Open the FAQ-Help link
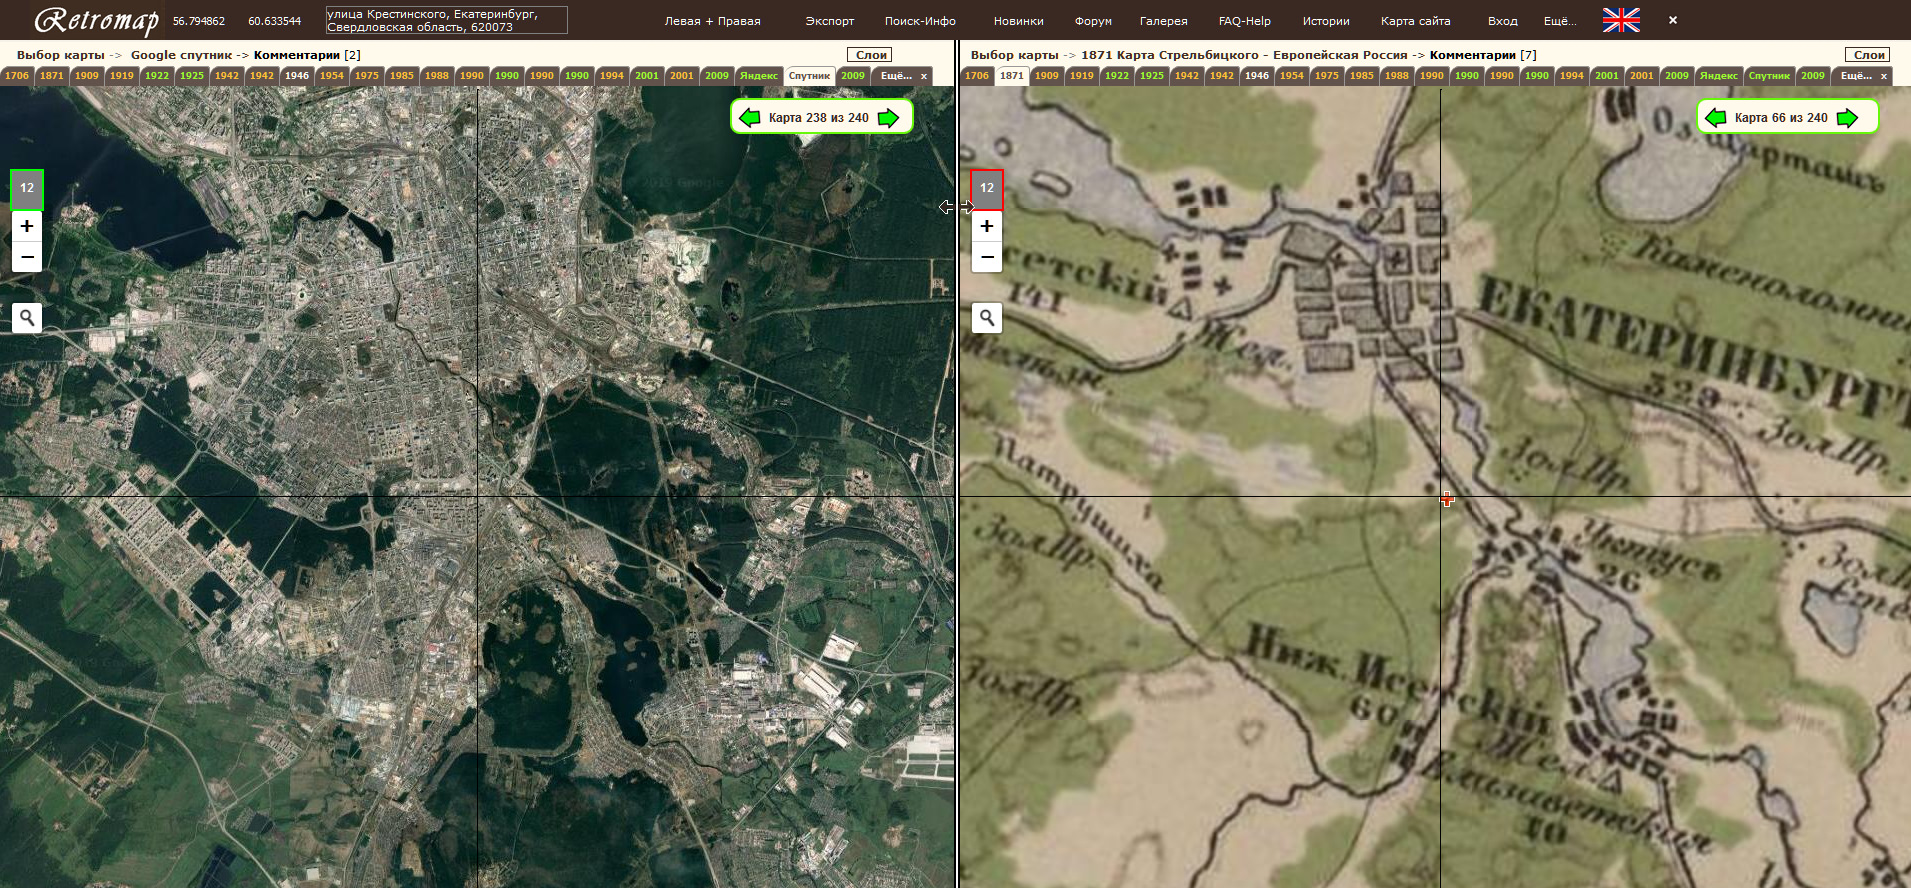This screenshot has width=1911, height=888. click(x=1245, y=21)
